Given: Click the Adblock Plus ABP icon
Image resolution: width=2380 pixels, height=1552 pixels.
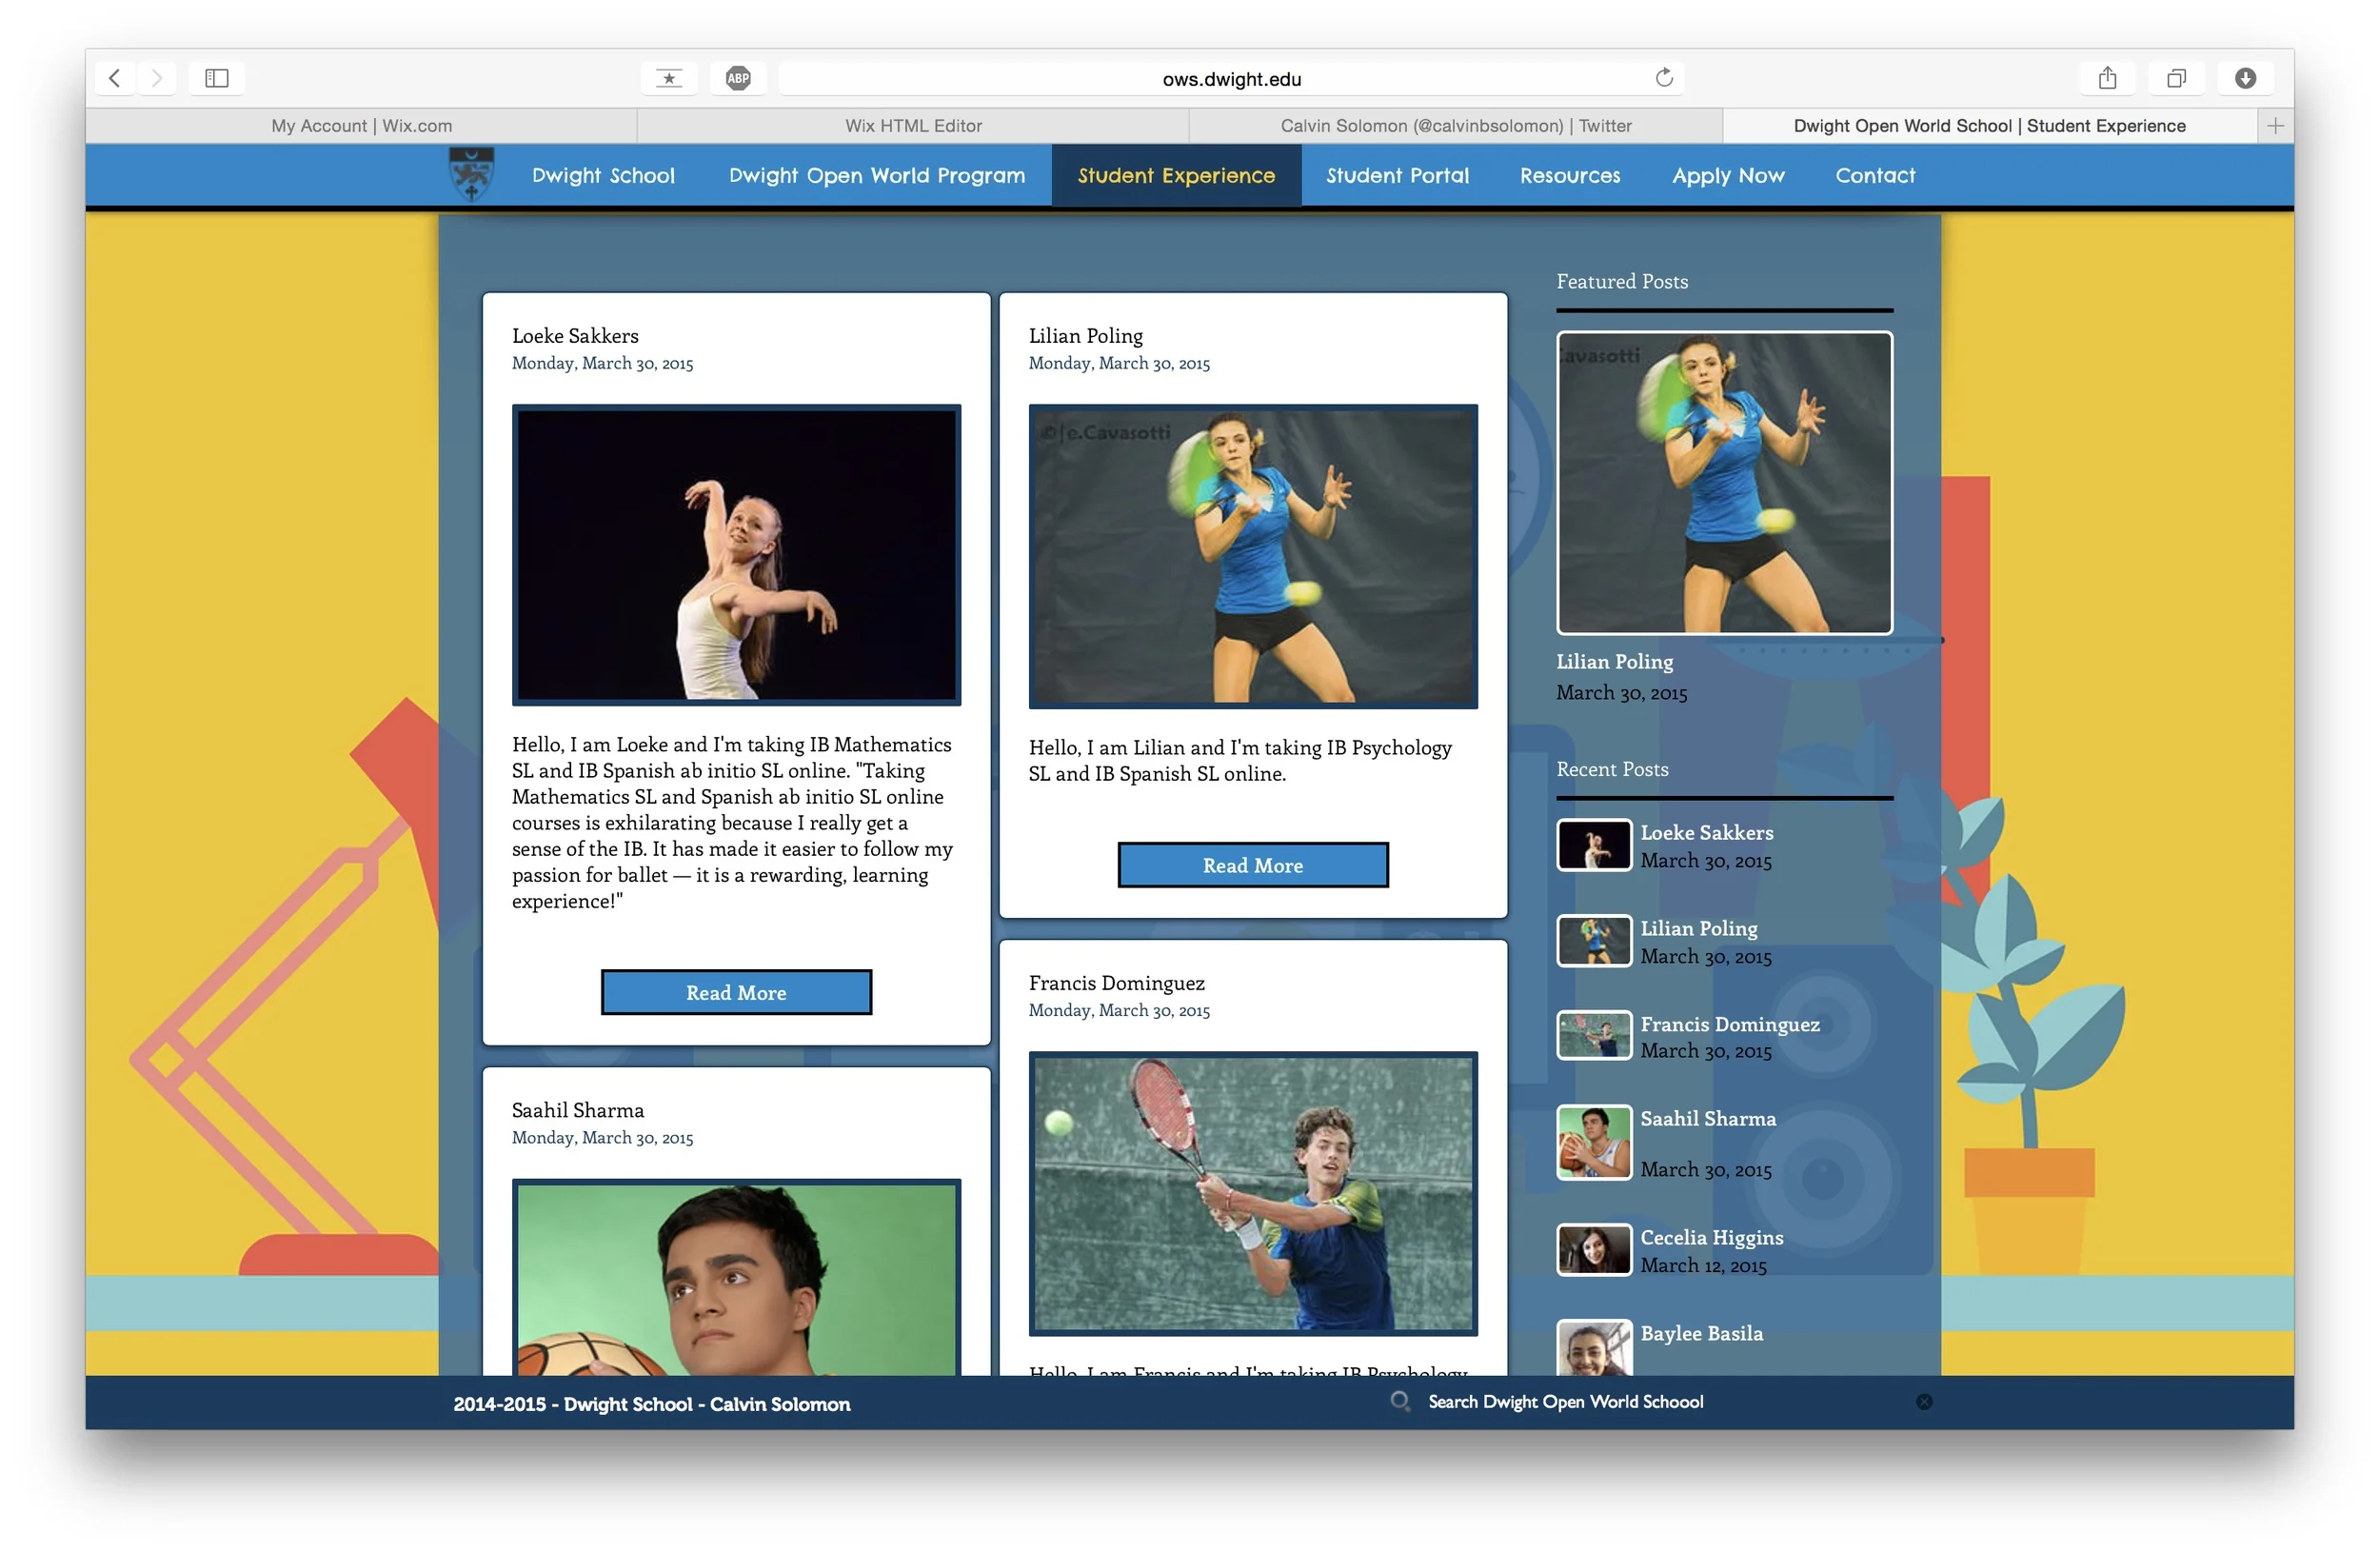Looking at the screenshot, I should 738,78.
